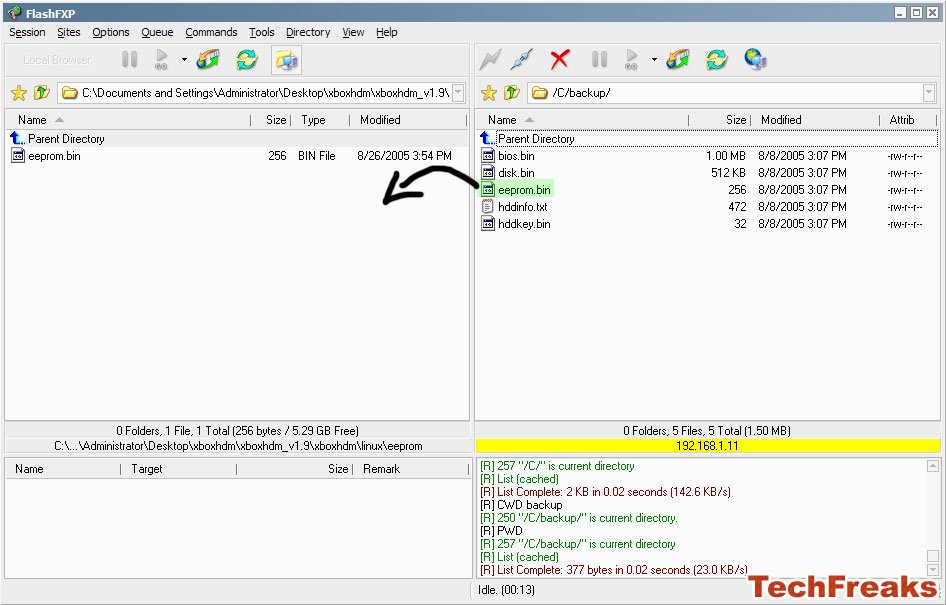Click the bios.bin file icon
The height and width of the screenshot is (605, 946).
click(487, 156)
